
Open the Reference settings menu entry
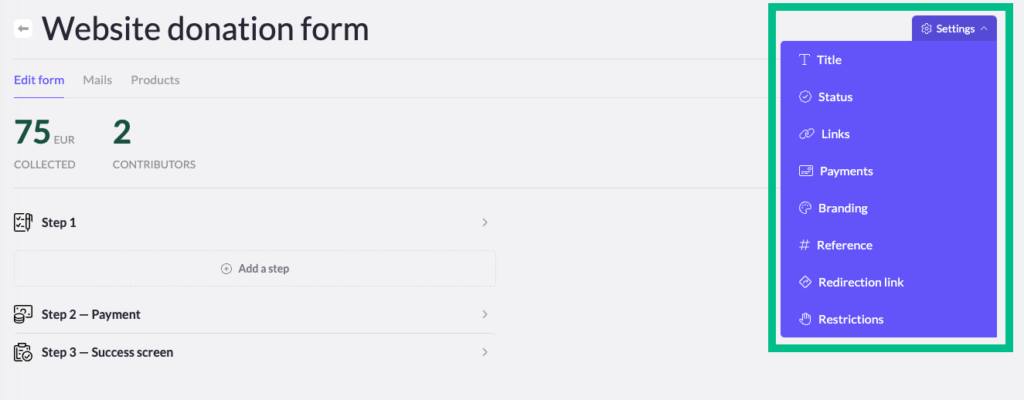(844, 245)
